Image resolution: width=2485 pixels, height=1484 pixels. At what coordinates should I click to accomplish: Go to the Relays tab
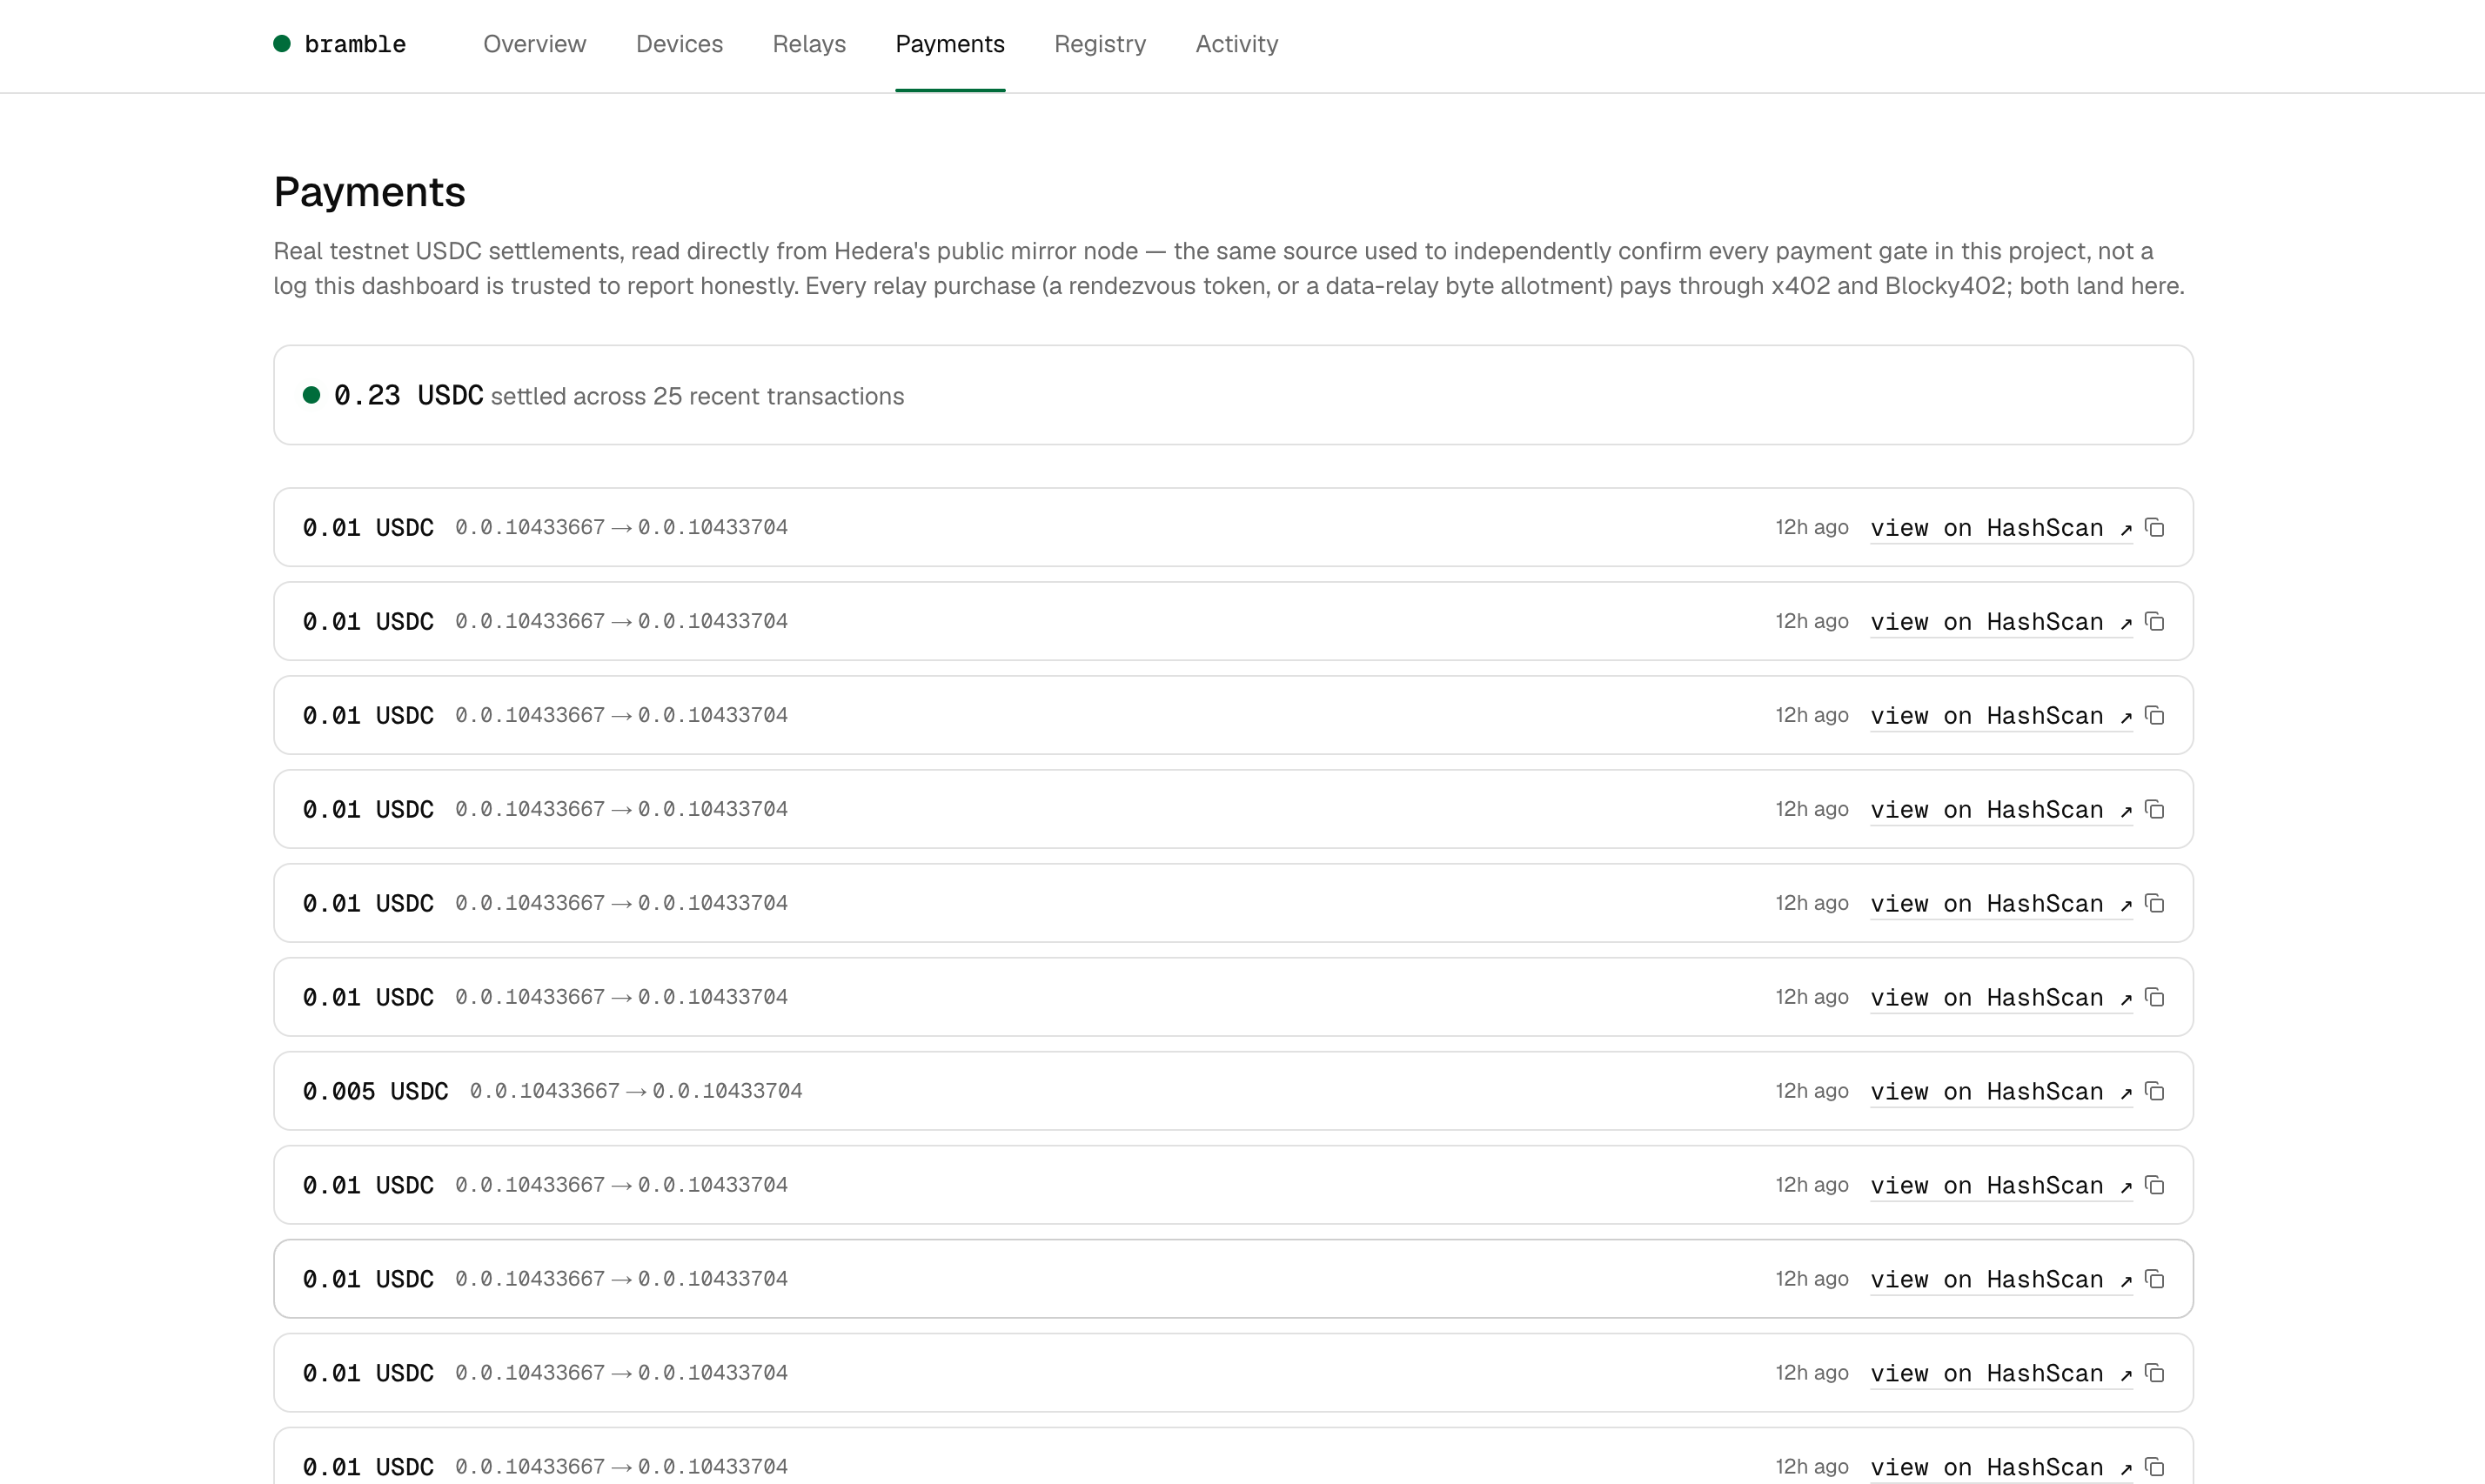809,44
